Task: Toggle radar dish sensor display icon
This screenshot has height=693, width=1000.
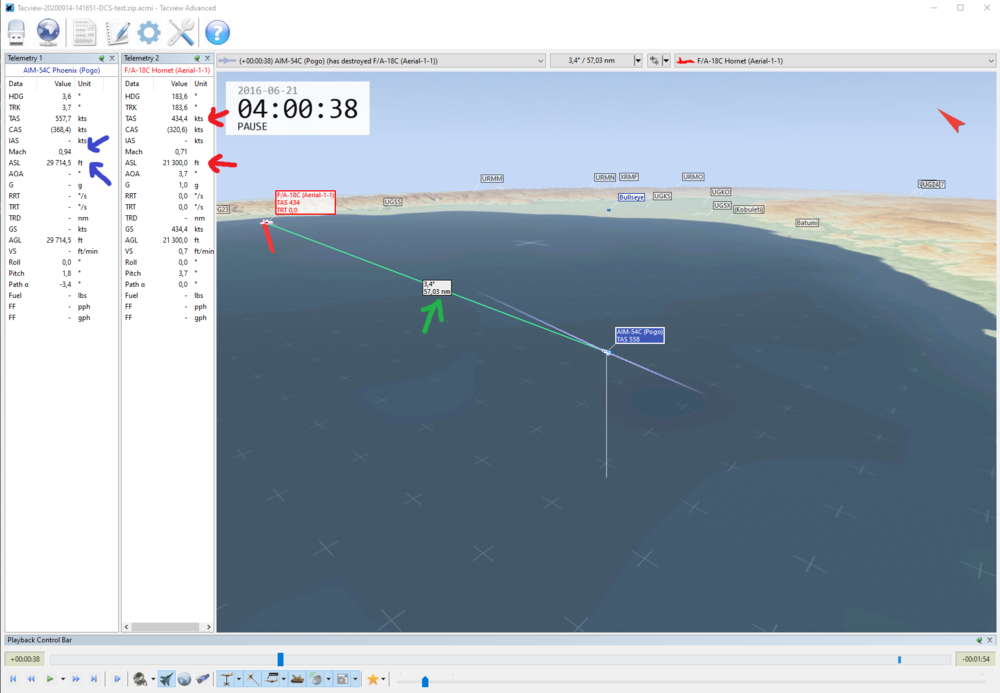Action: [316, 680]
